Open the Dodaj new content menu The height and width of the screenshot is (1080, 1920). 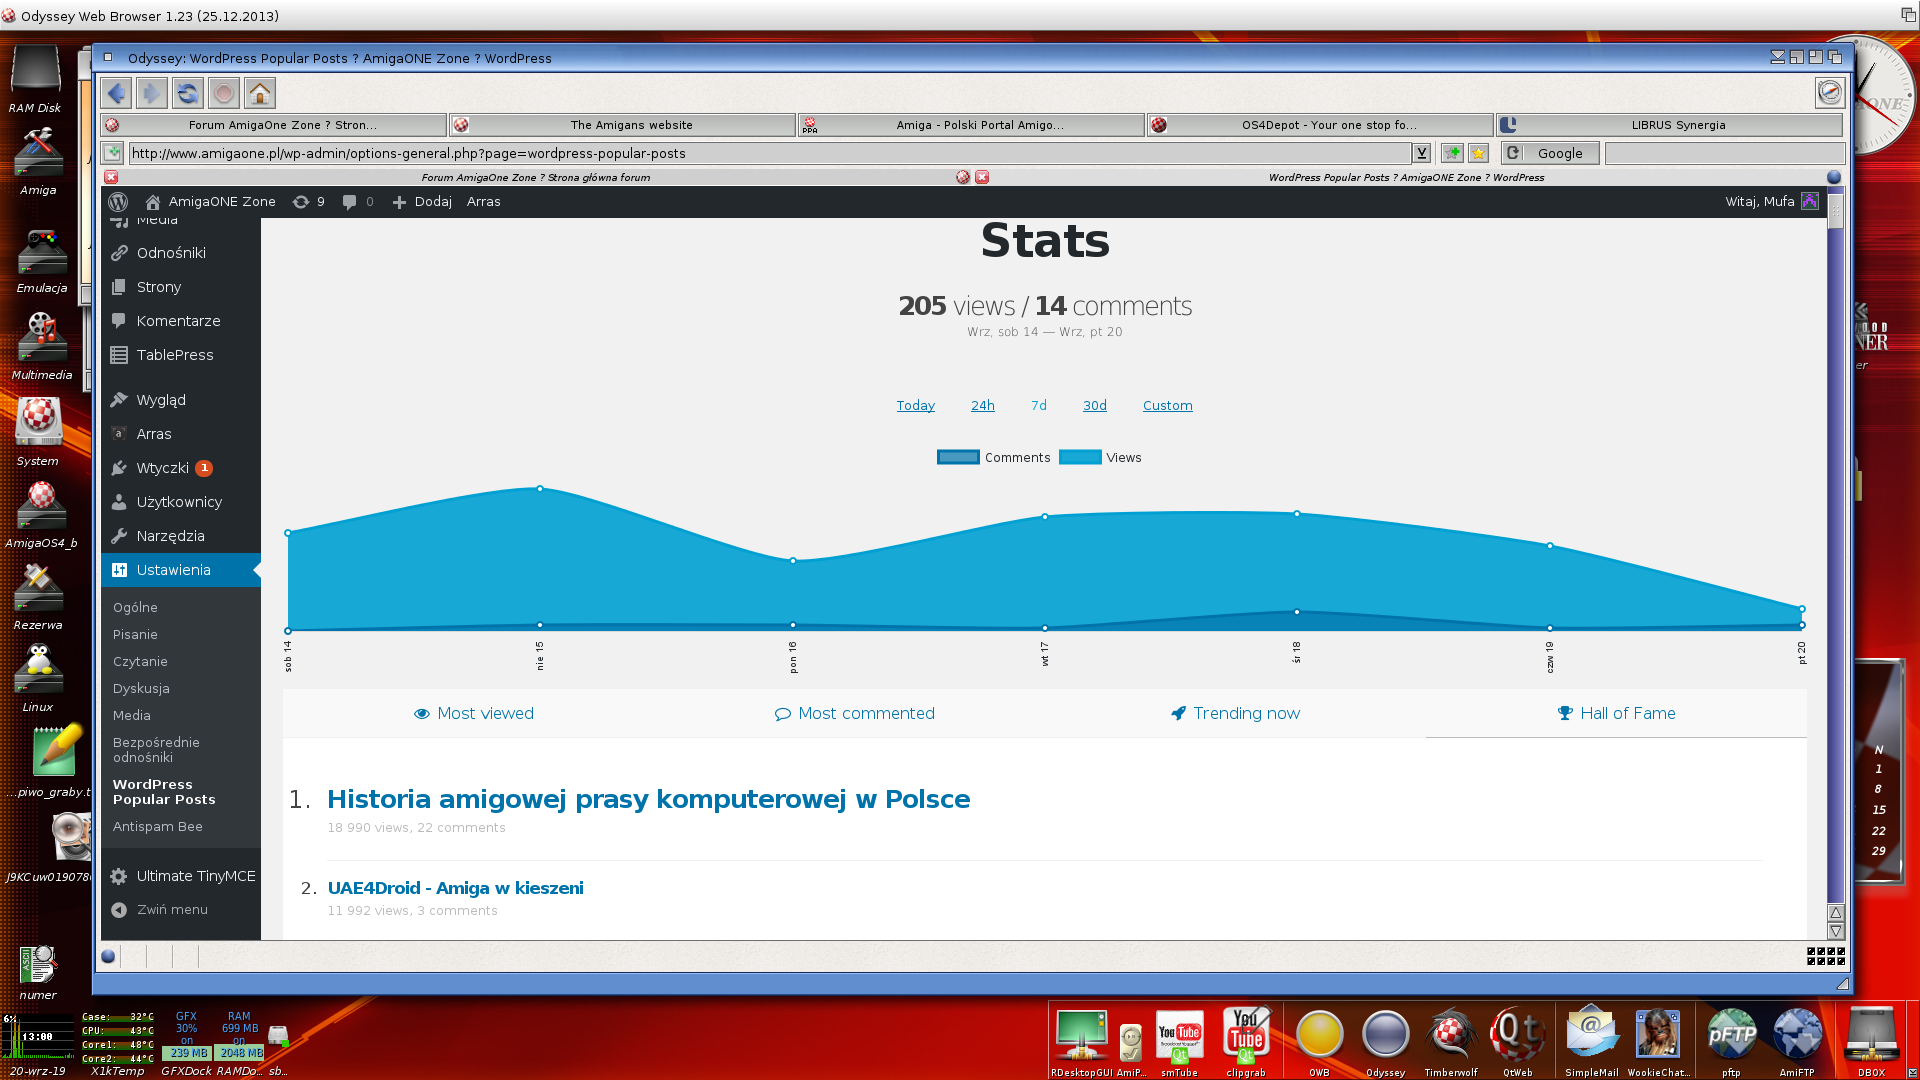422,202
